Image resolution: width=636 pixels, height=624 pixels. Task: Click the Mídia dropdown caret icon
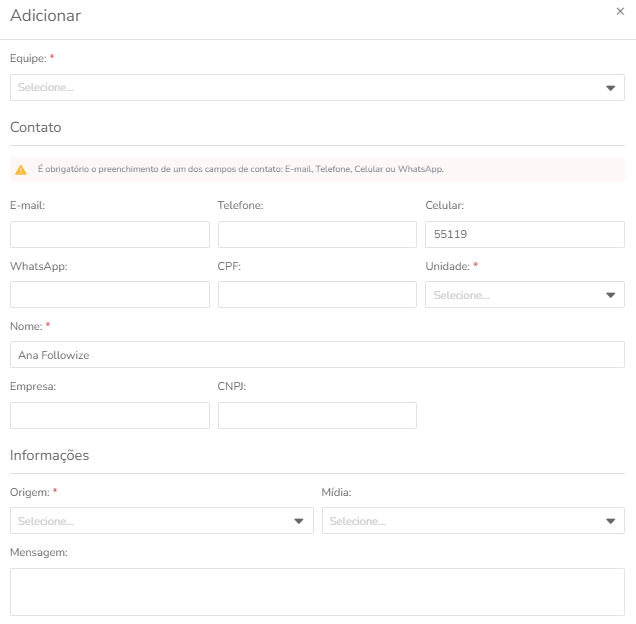(610, 521)
